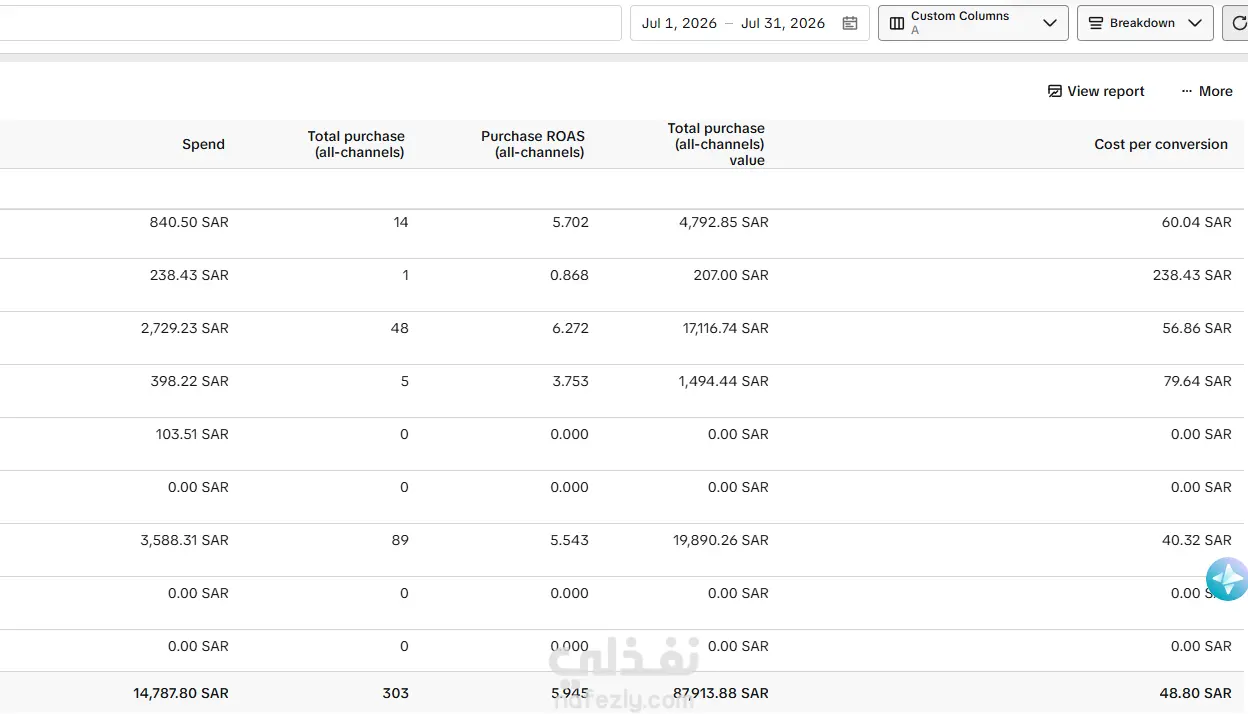Click the cost per conversion 40.32 SAR

pos(1197,540)
